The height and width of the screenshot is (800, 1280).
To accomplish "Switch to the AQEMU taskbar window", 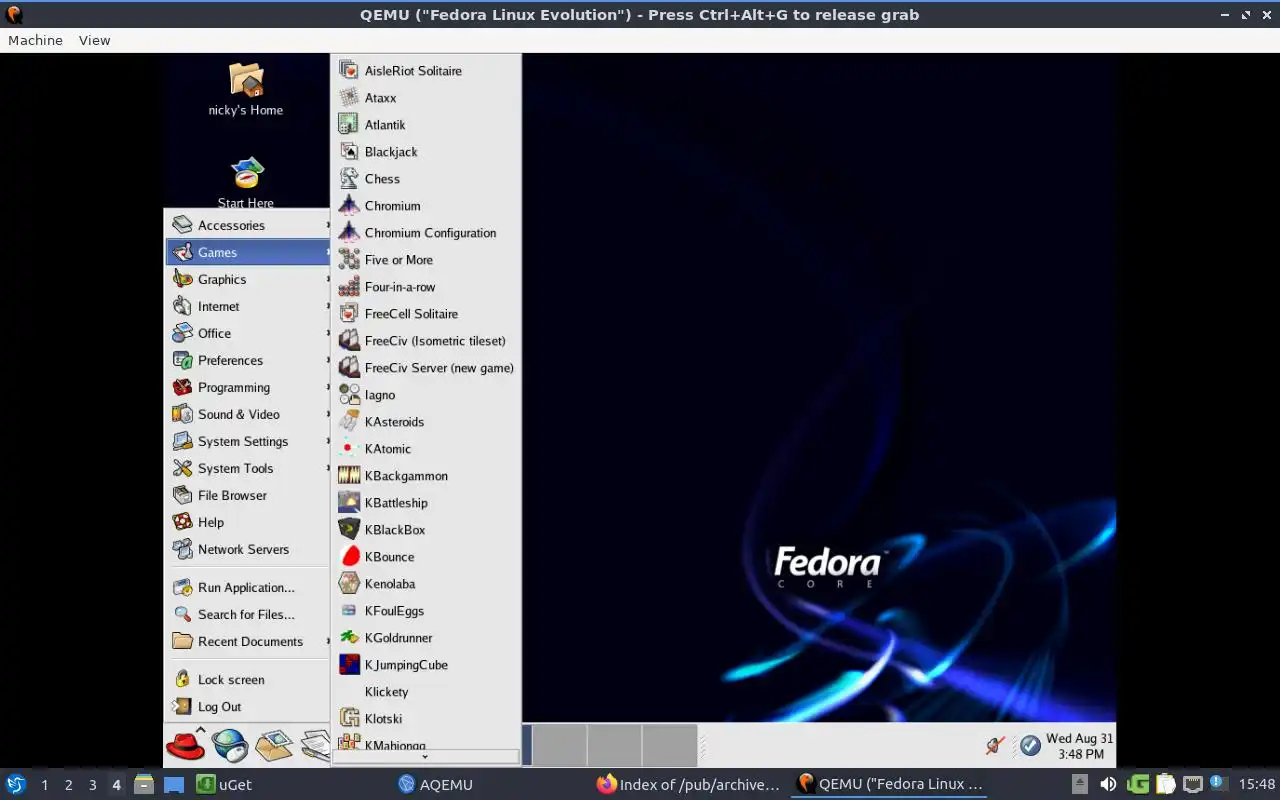I will click(435, 785).
